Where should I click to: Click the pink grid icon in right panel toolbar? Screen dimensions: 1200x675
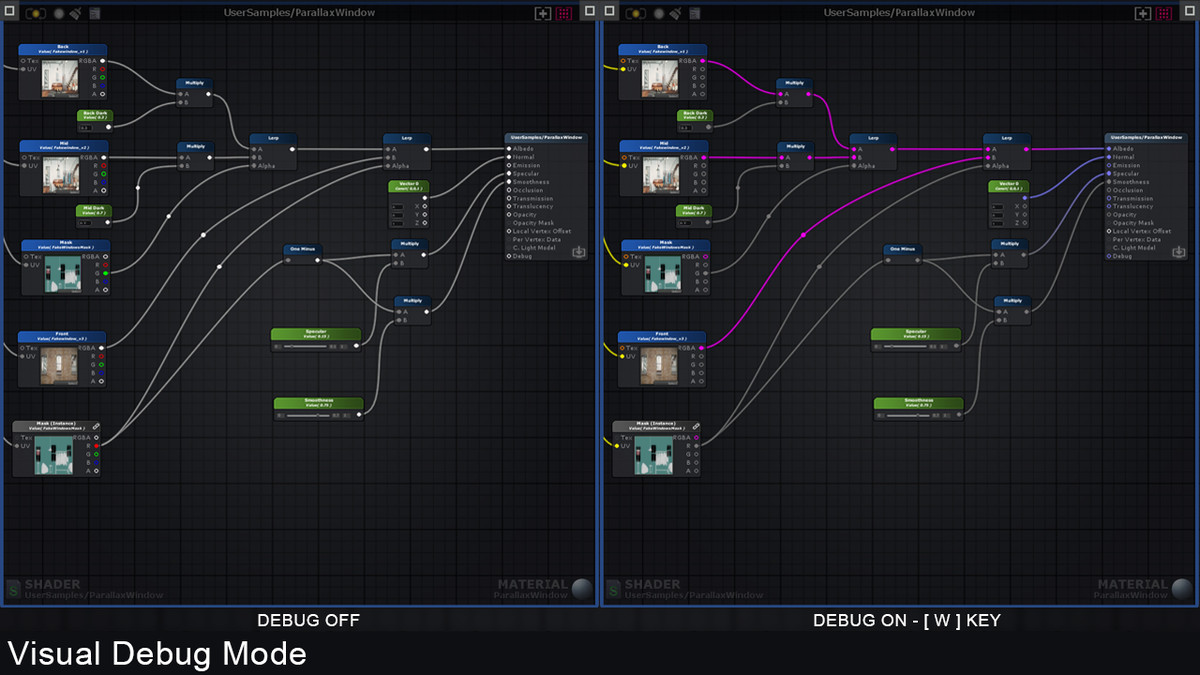pos(1165,14)
